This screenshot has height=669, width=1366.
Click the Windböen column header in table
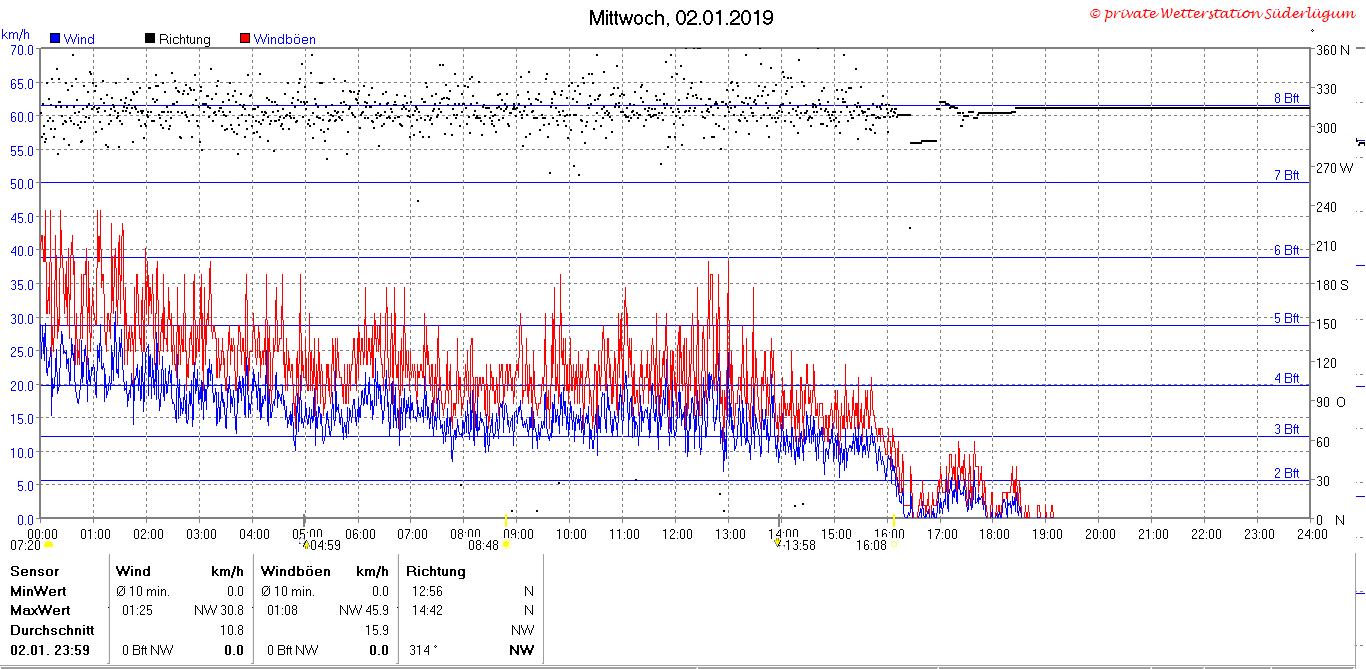pos(296,571)
